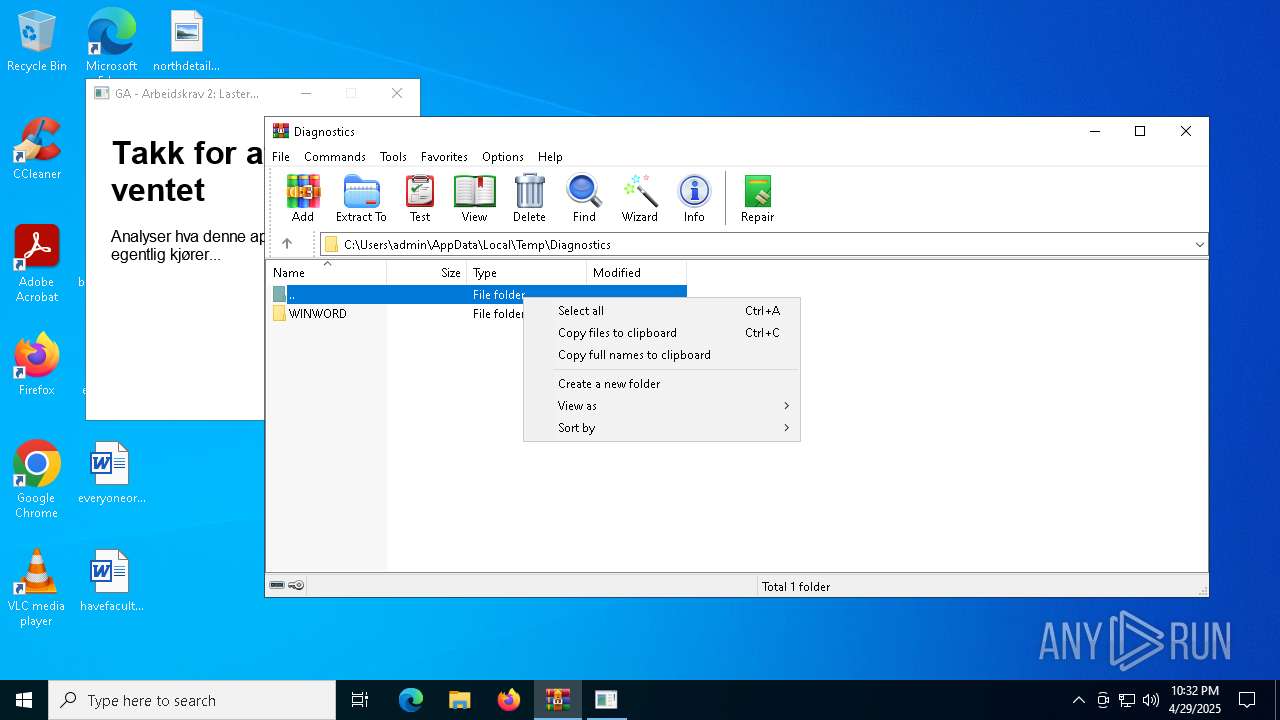
Task: Open the Find magnifier tool
Action: (x=584, y=198)
